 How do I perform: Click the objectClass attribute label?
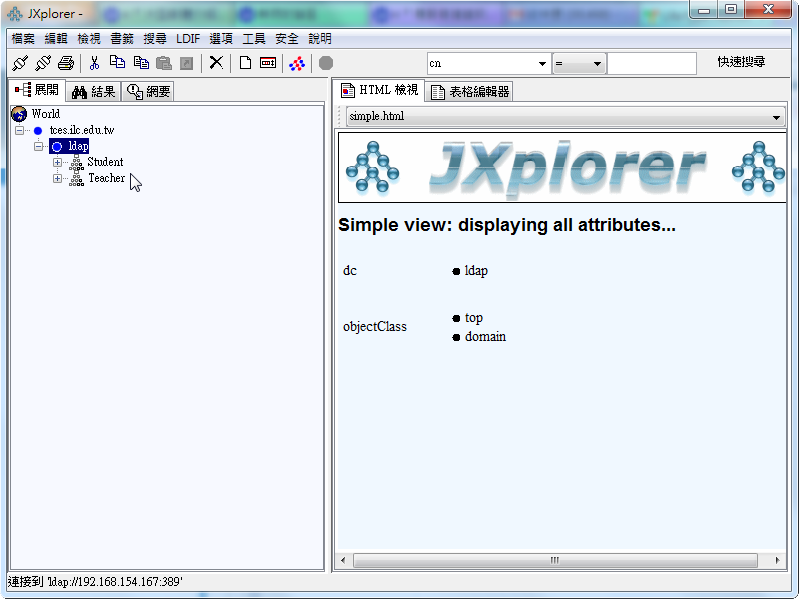click(x=375, y=326)
